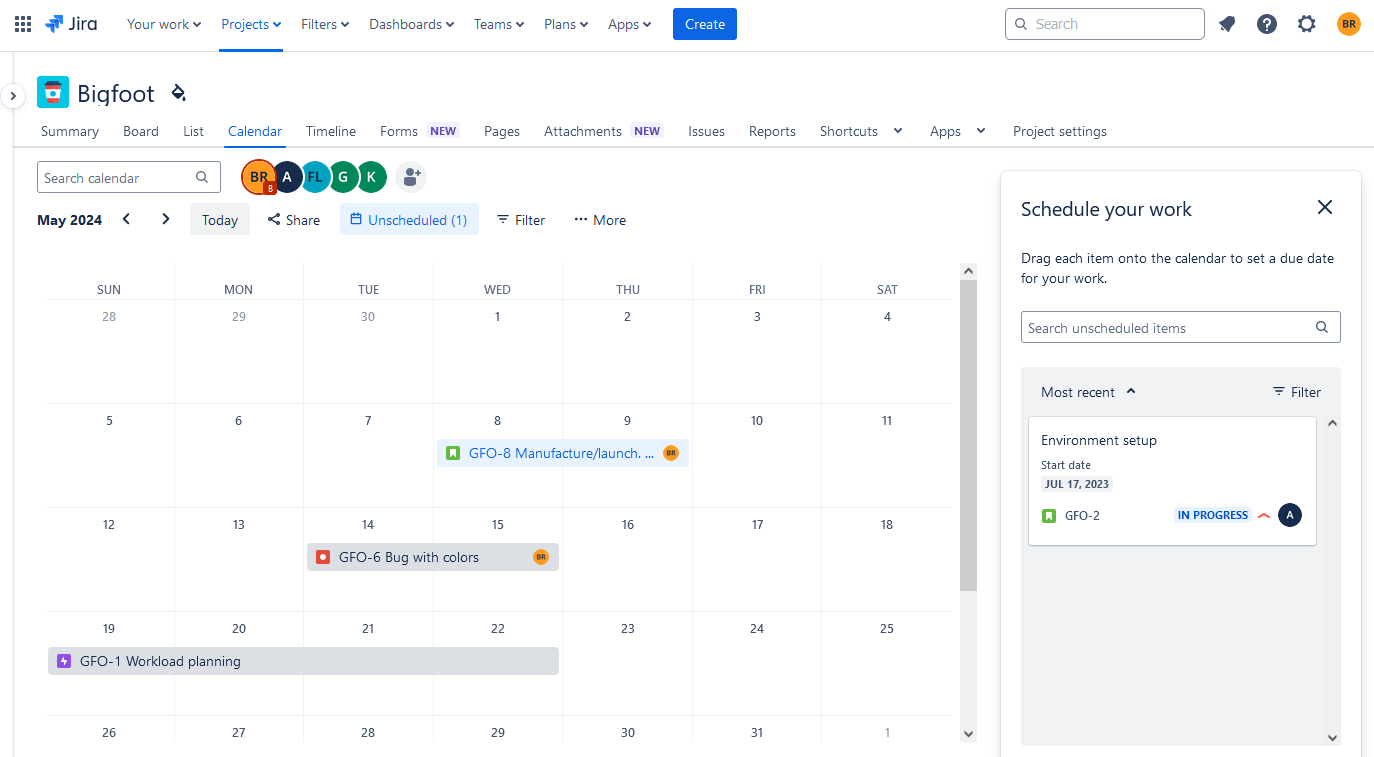Expand the collapsed sidebar arrow
The width and height of the screenshot is (1374, 757).
coord(12,96)
